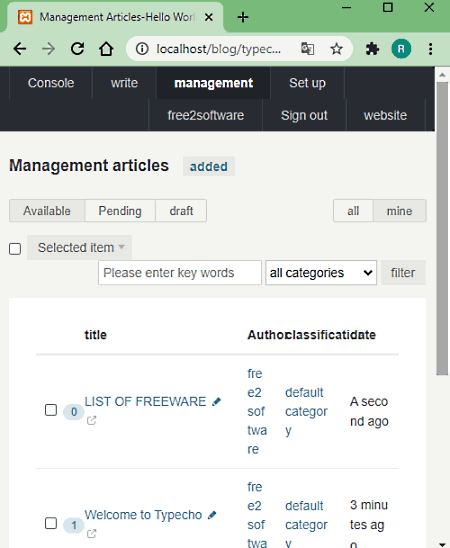Viewport: 450px width, 548px height.
Task: Click the edit pencil beside Welcome to Typecho
Action: [212, 515]
